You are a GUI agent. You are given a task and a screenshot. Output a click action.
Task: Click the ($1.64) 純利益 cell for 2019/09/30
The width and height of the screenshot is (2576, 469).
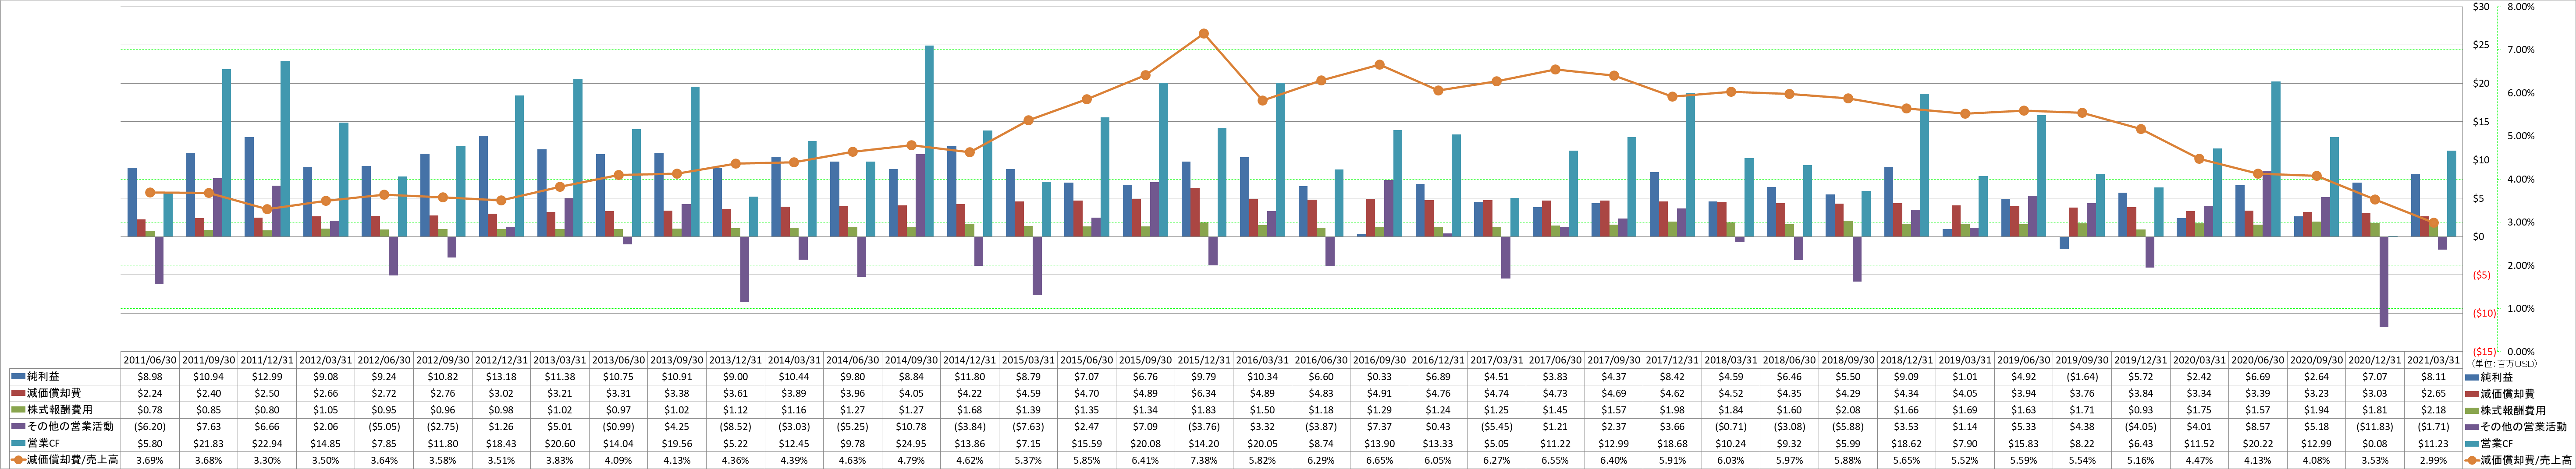(x=2081, y=377)
